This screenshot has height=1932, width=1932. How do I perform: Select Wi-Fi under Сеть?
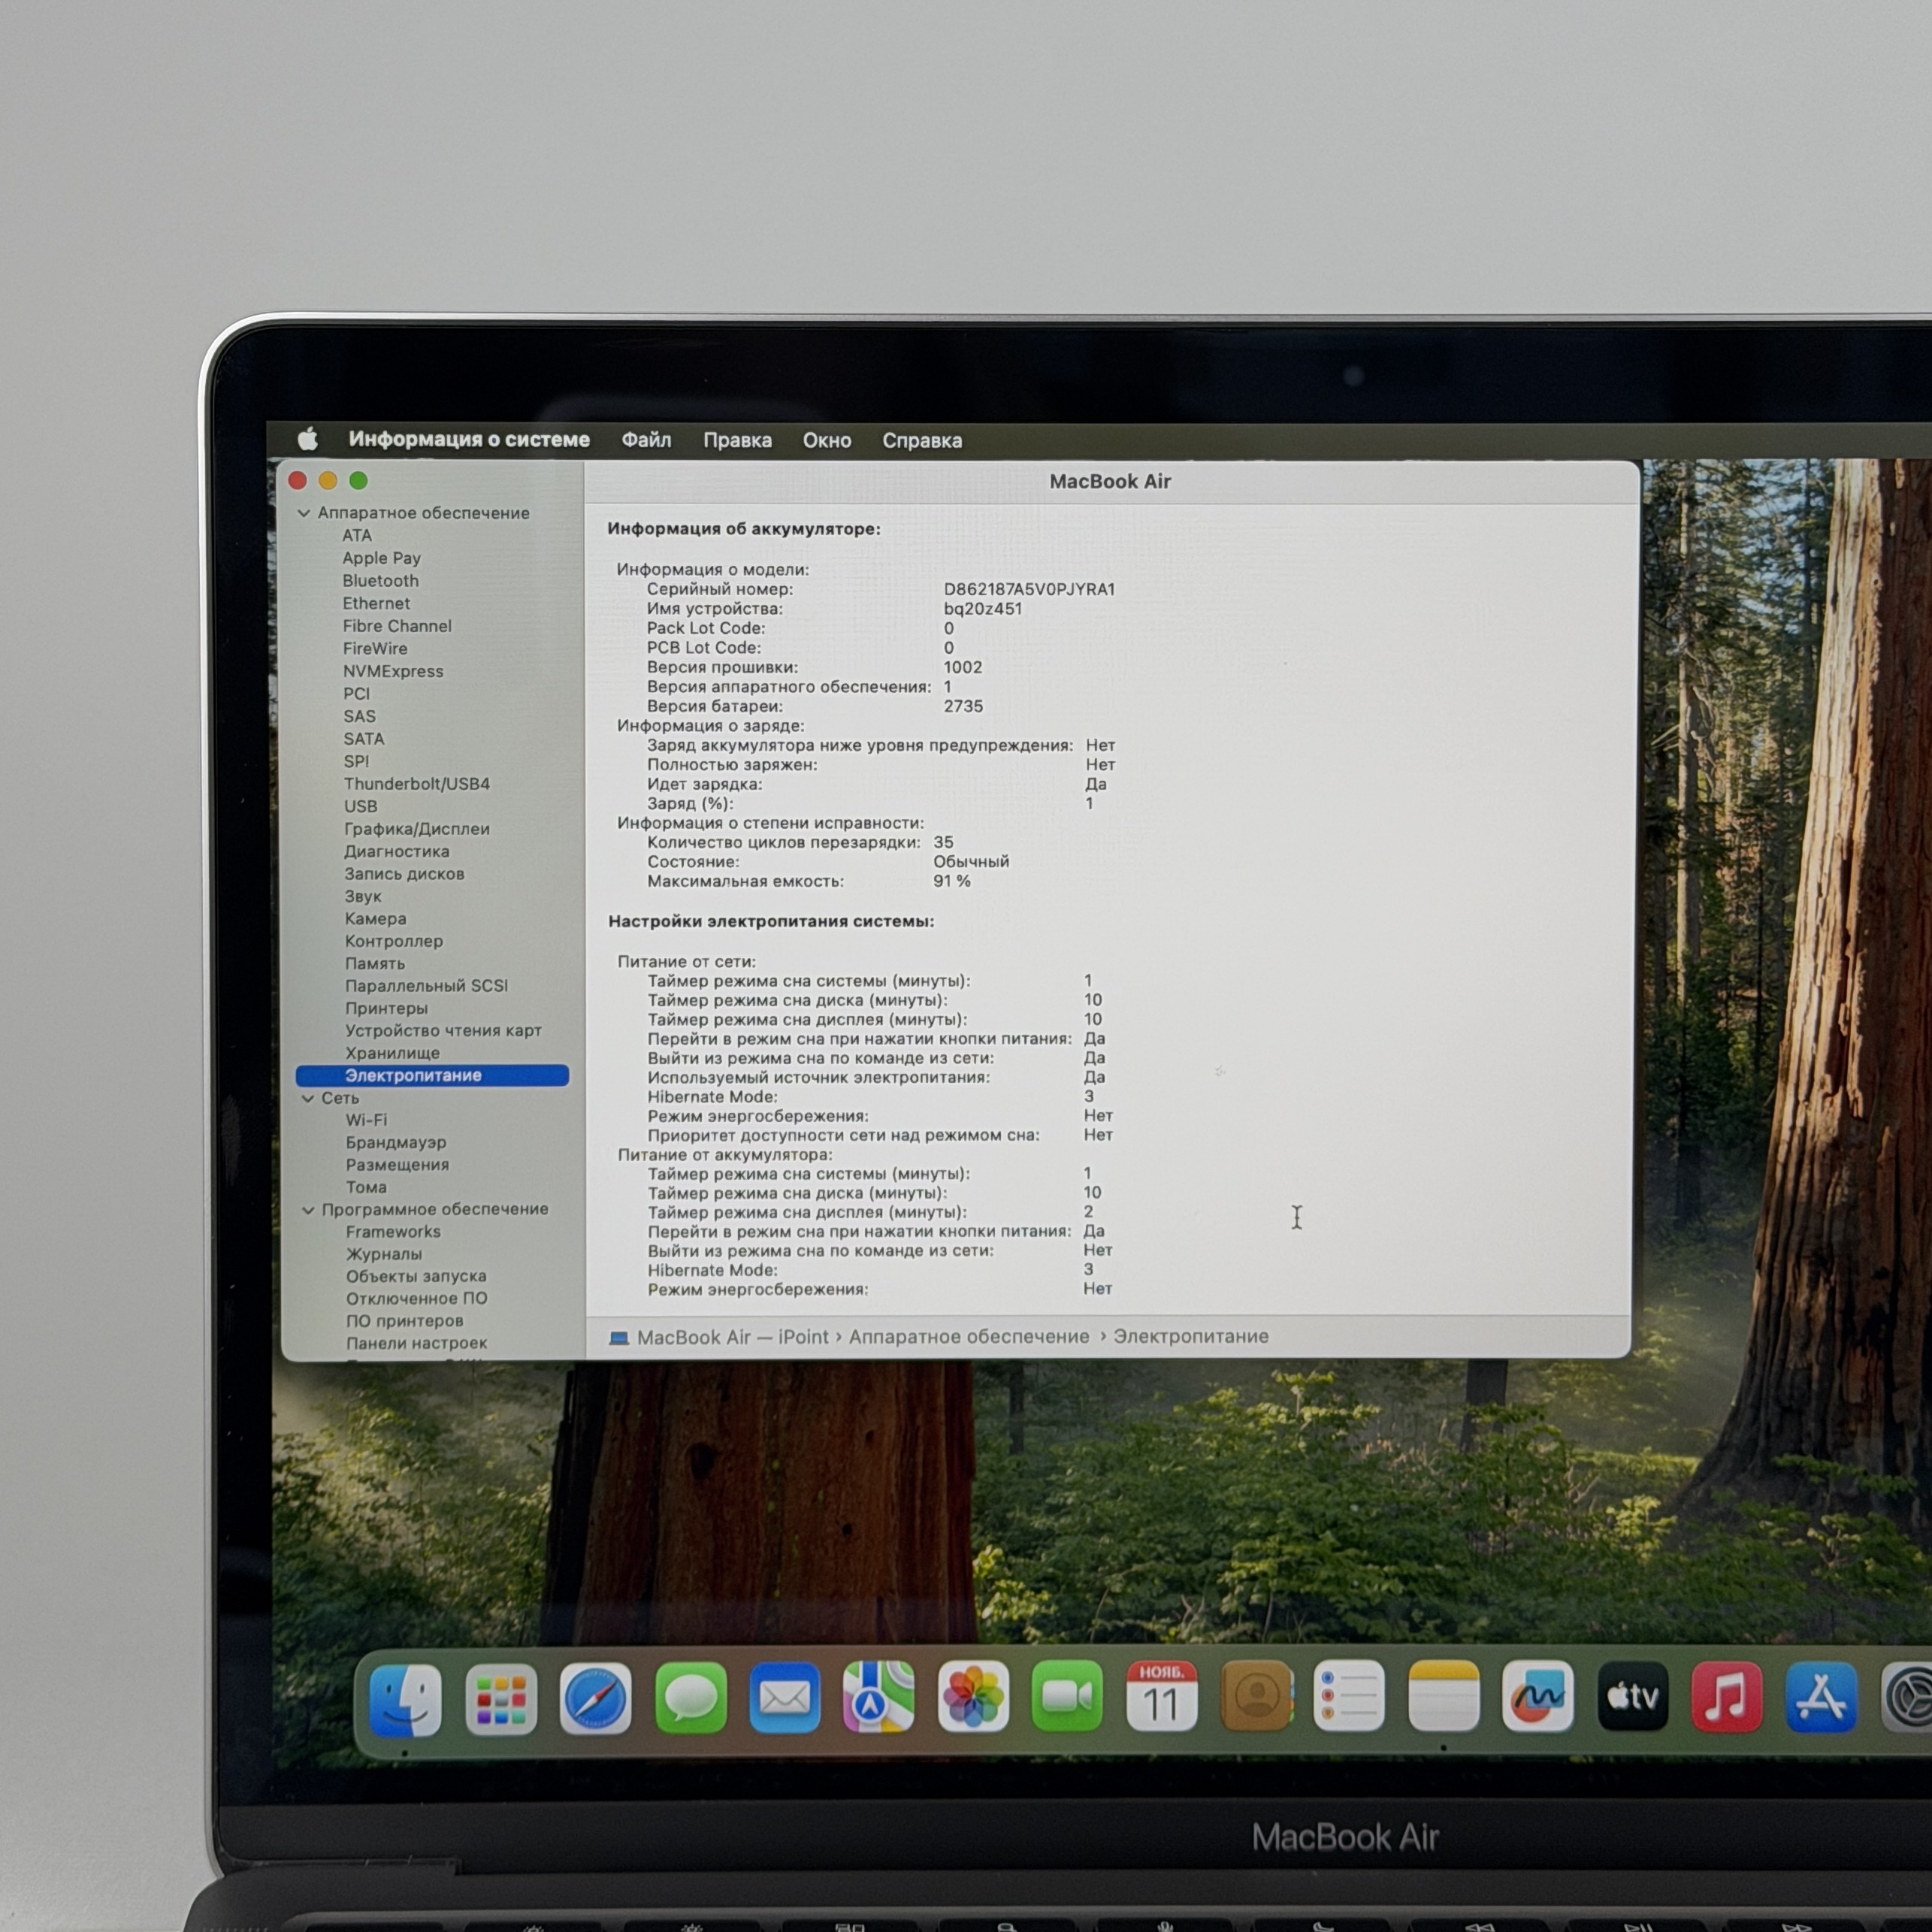pos(366,1120)
